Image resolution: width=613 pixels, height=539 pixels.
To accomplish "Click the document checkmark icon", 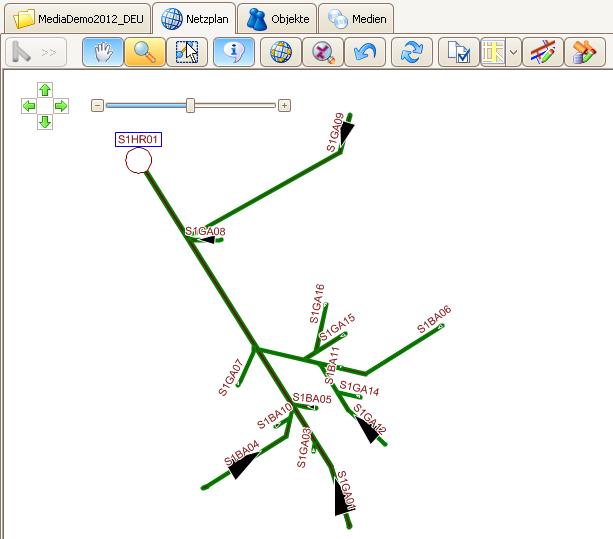I will (x=459, y=52).
